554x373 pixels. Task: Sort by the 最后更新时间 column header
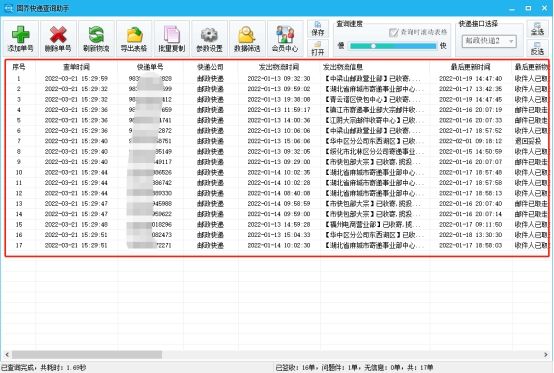coord(471,67)
